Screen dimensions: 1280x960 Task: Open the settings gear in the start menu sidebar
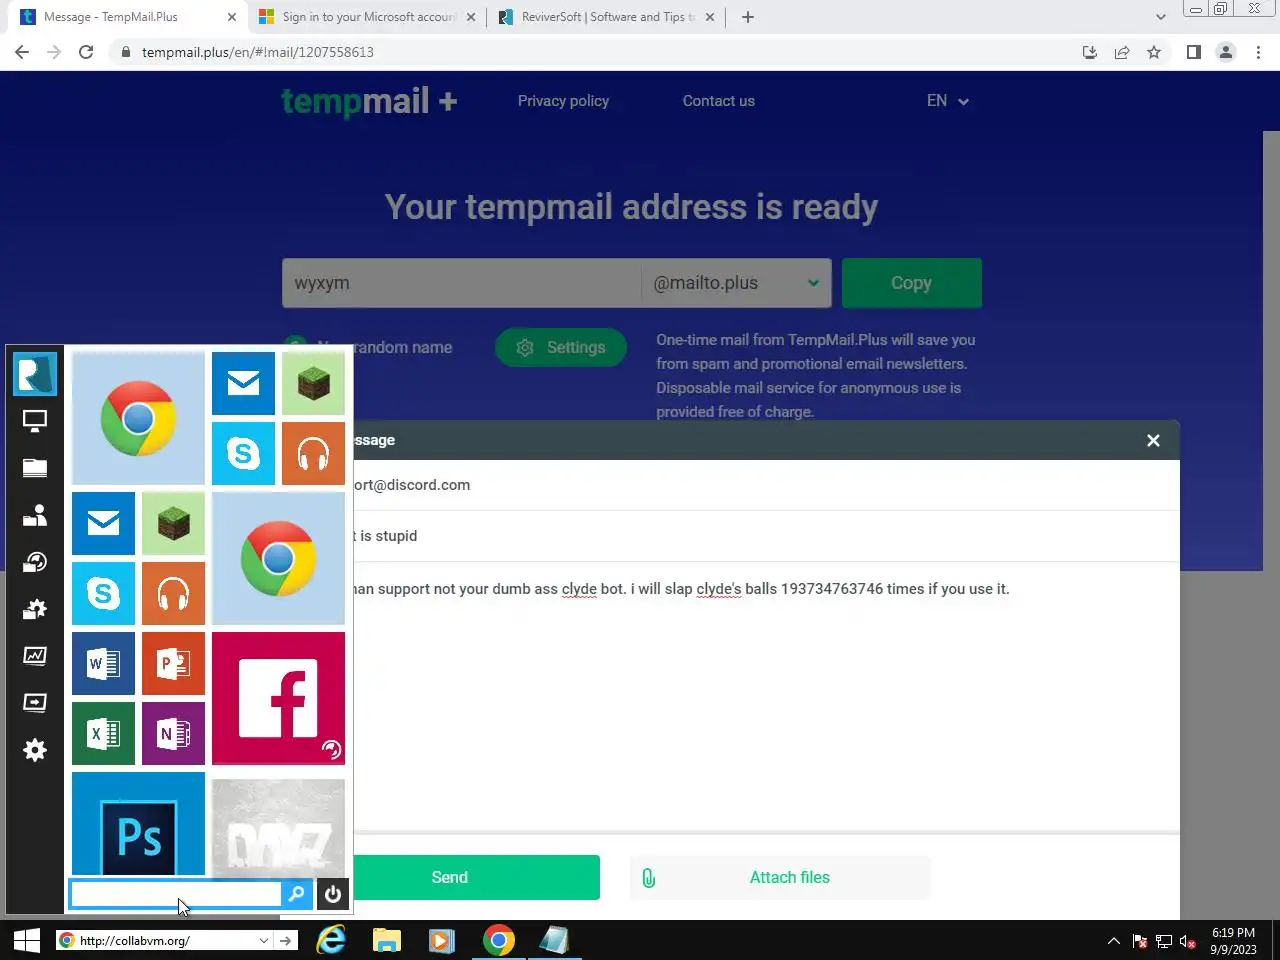tap(35, 750)
